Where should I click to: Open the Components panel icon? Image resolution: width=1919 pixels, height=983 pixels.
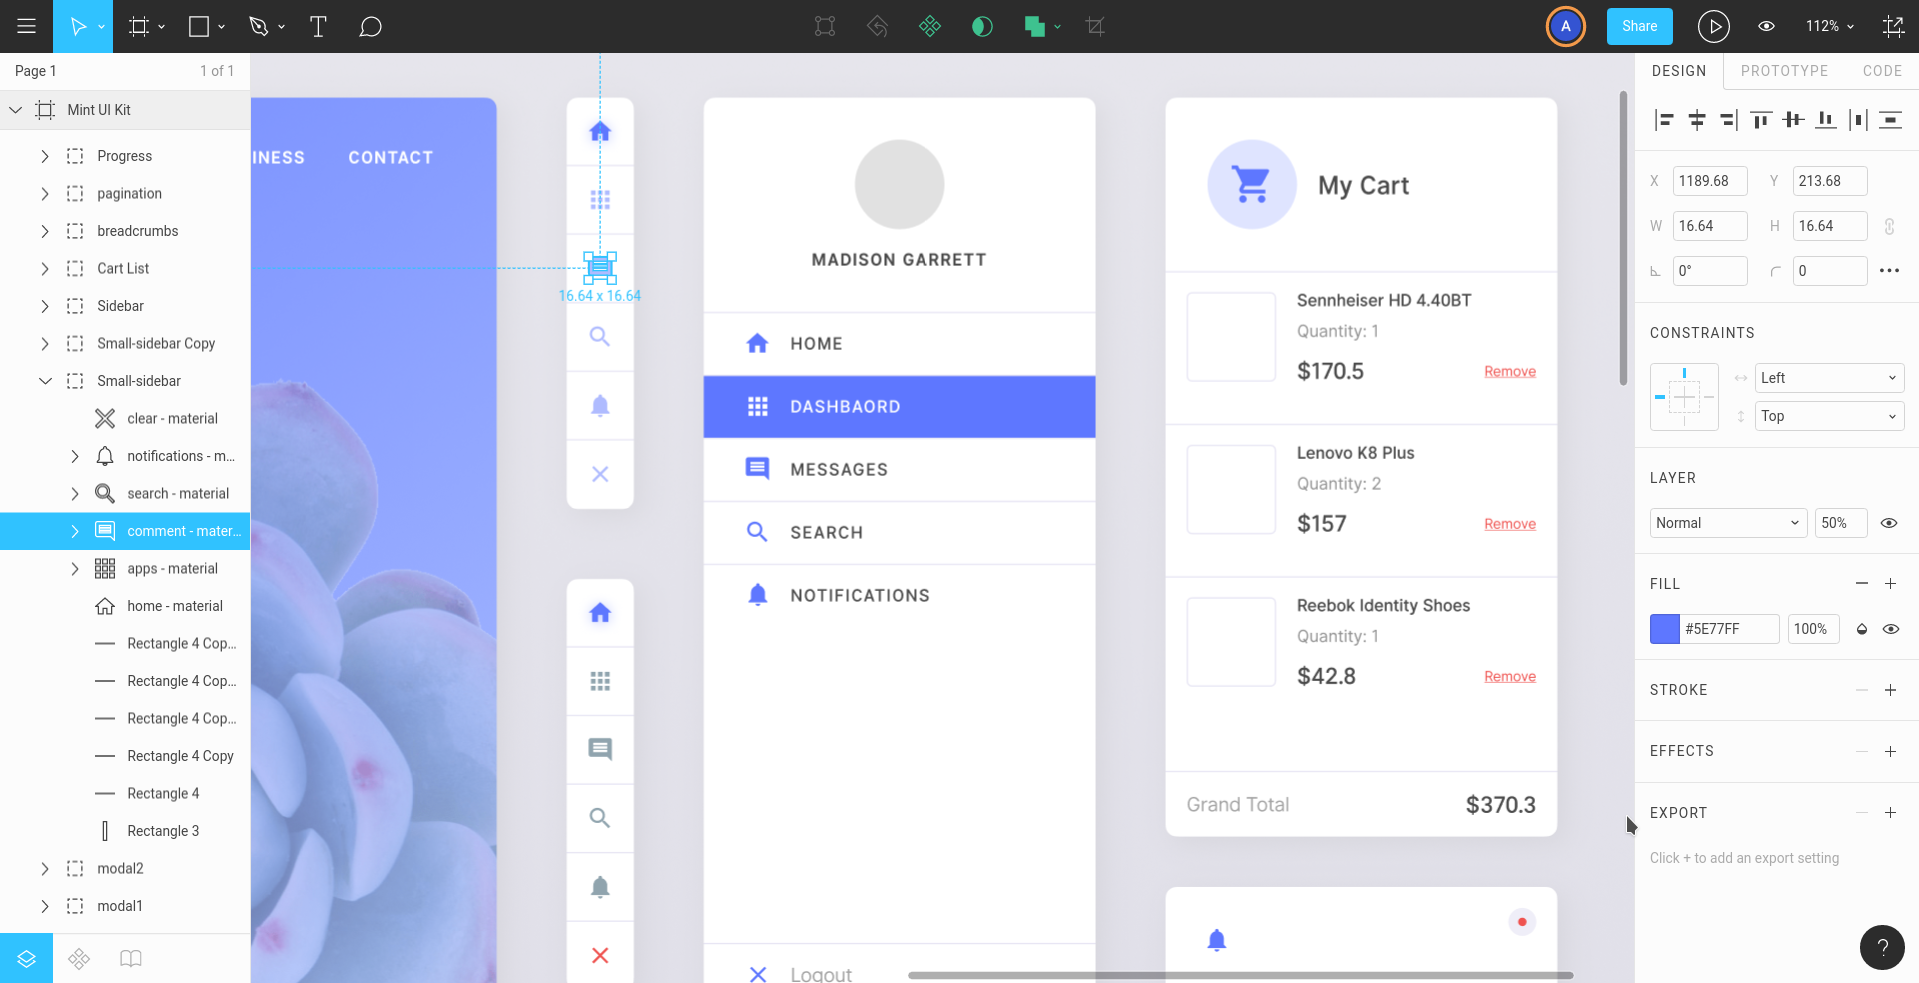[79, 959]
